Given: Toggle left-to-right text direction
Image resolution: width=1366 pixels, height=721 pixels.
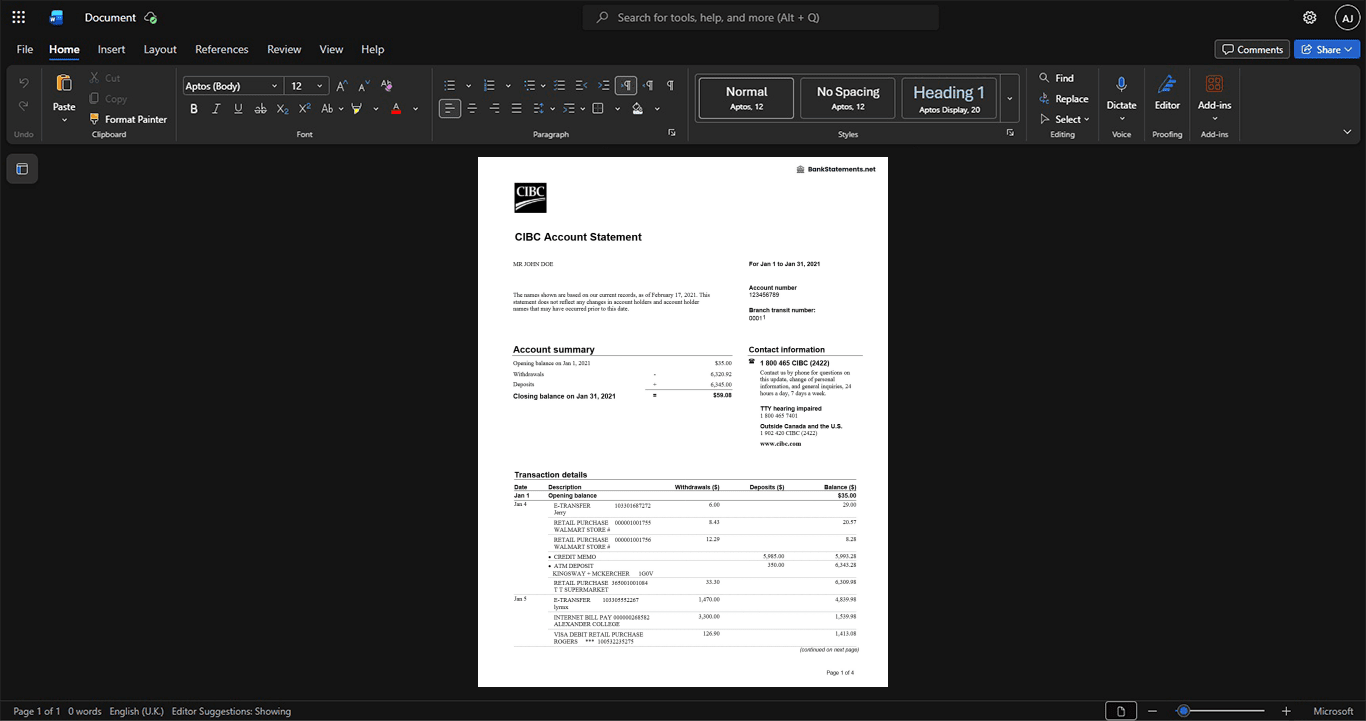Looking at the screenshot, I should click(626, 85).
